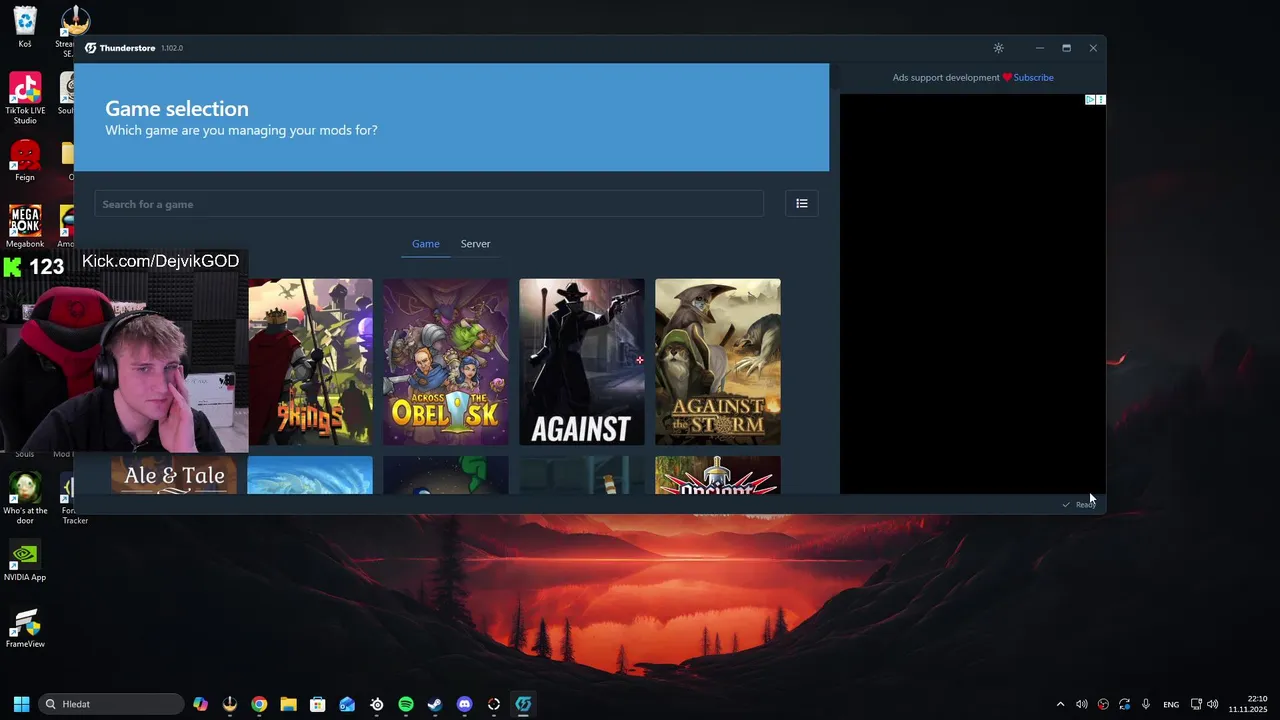The width and height of the screenshot is (1280, 720).
Task: Switch to the Game tab
Action: 426,244
